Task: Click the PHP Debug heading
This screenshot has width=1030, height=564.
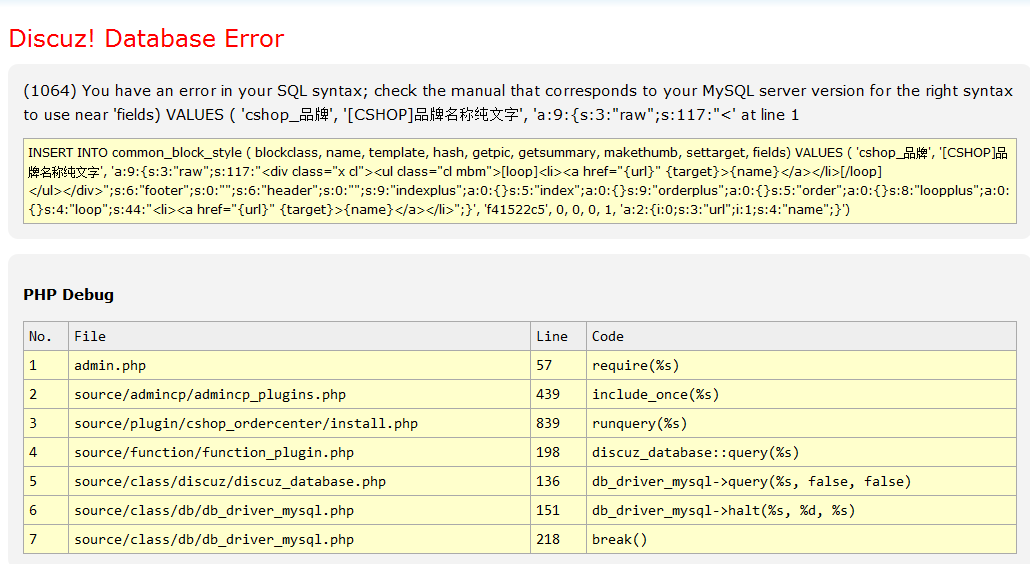Action: point(68,295)
